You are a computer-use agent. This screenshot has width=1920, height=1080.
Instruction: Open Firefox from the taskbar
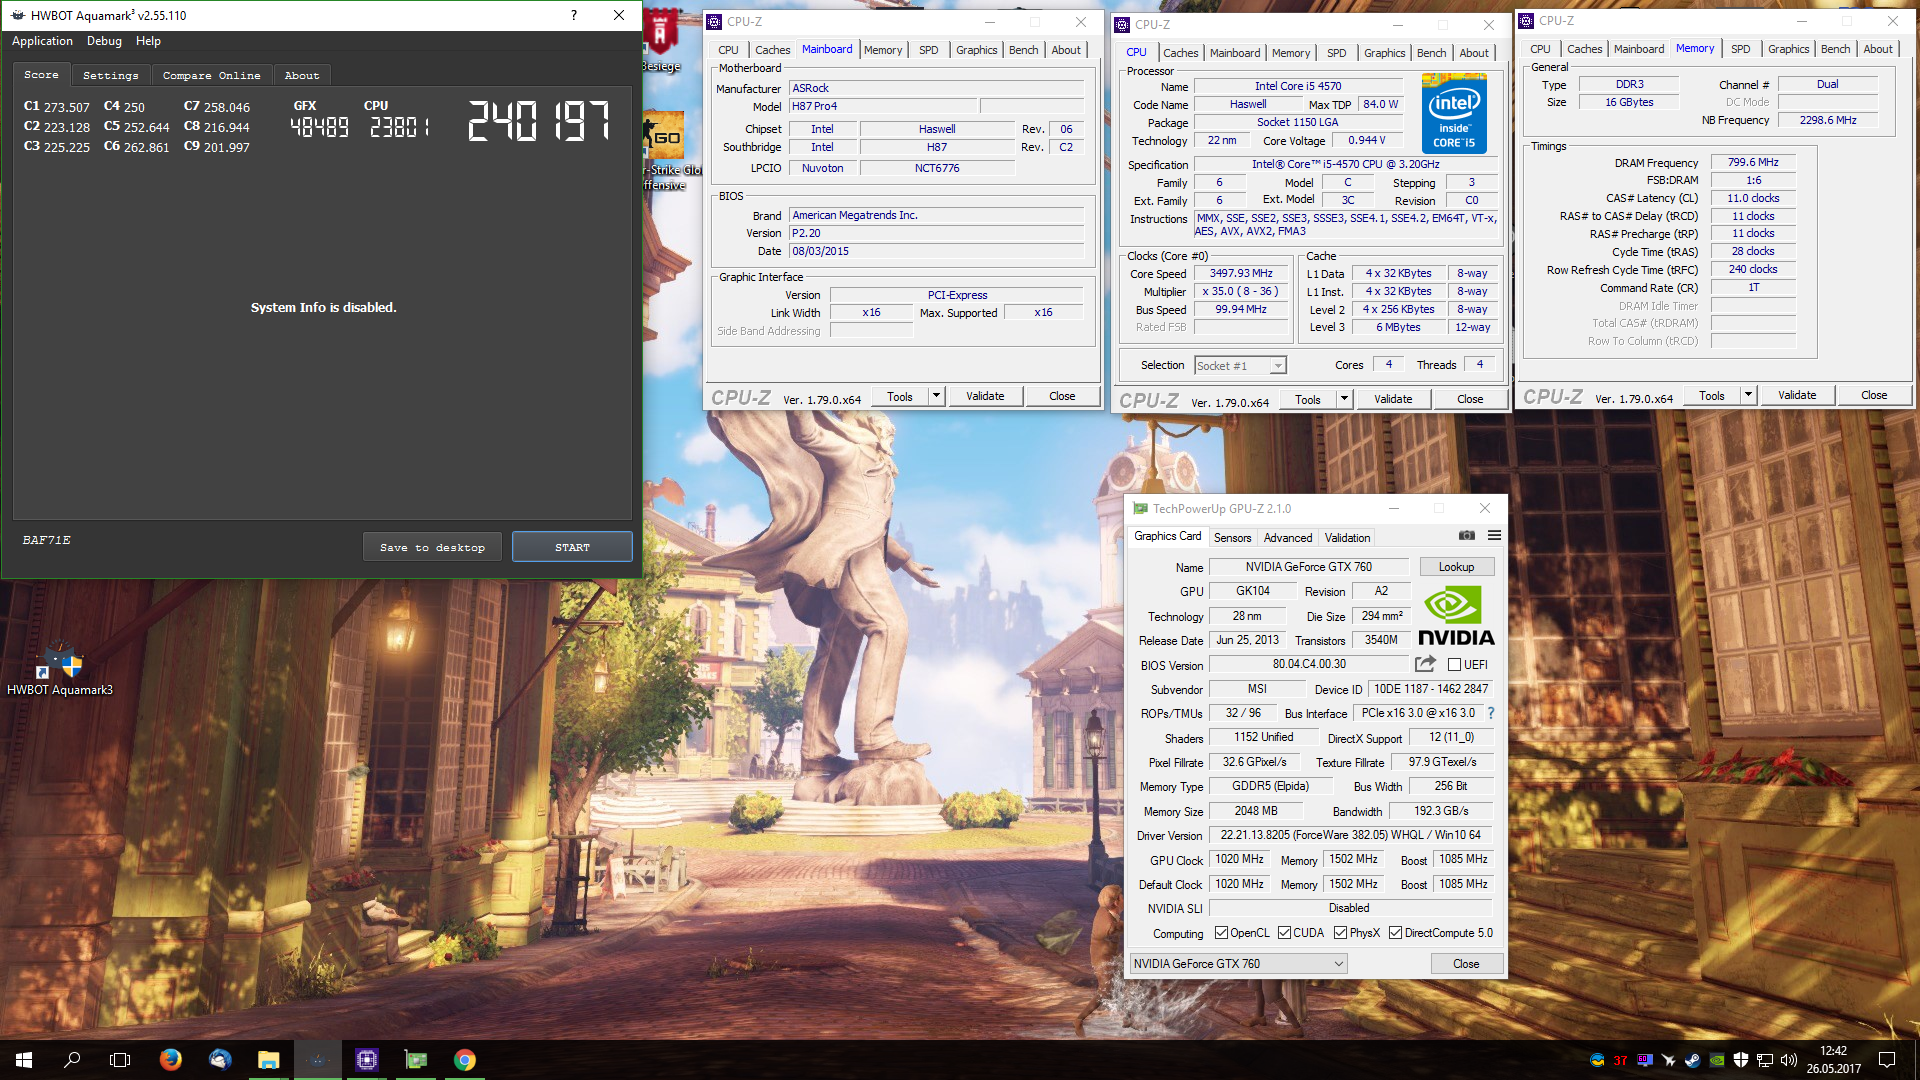[171, 1060]
